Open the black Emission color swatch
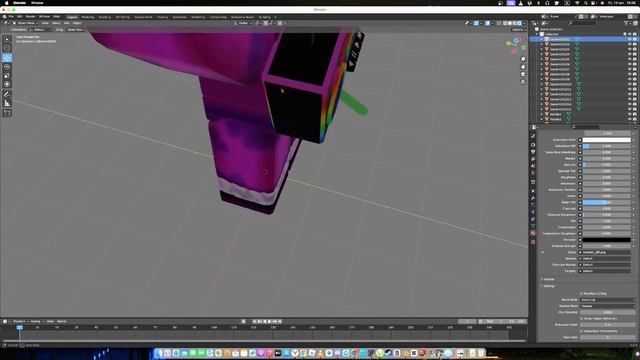The height and width of the screenshot is (360, 640). (x=606, y=240)
